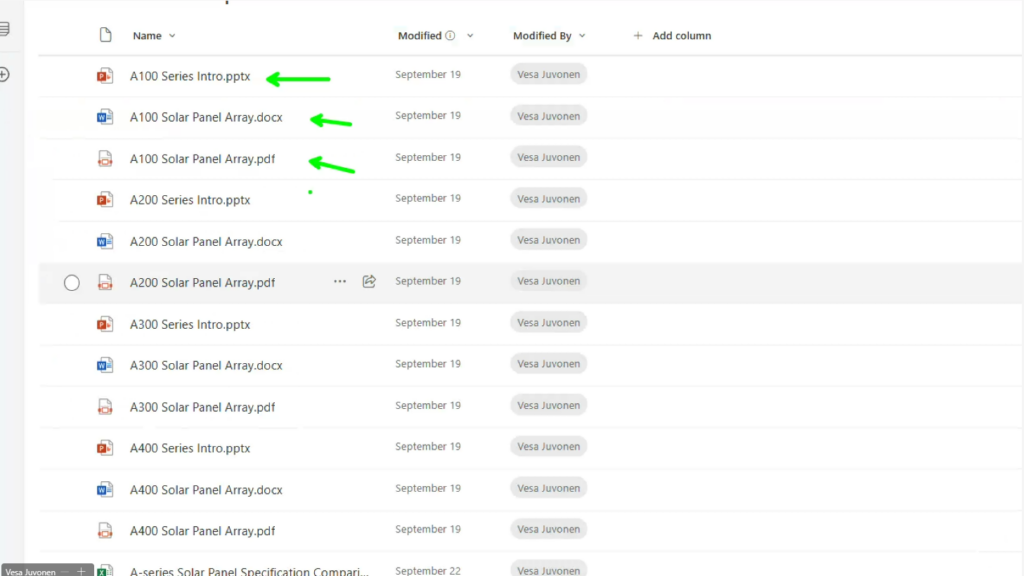Click the Name column header label

pyautogui.click(x=147, y=36)
